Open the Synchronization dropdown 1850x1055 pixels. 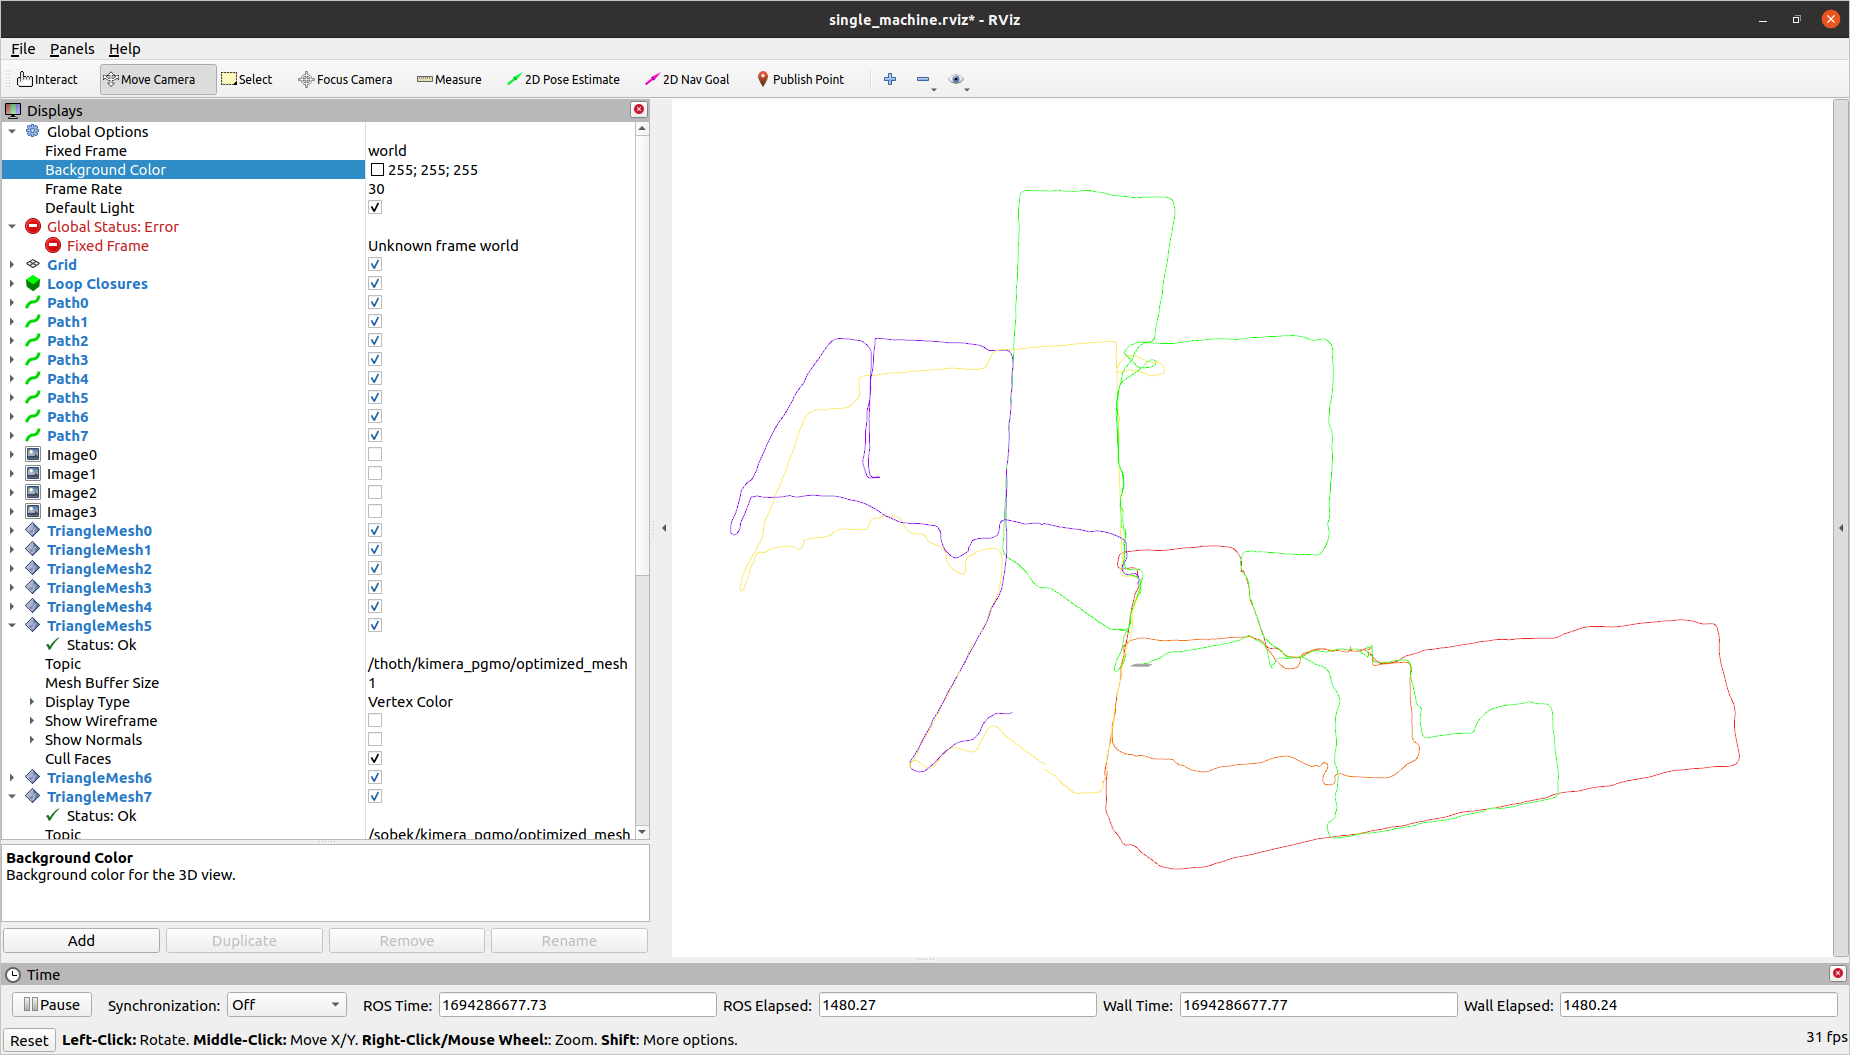(x=286, y=1005)
